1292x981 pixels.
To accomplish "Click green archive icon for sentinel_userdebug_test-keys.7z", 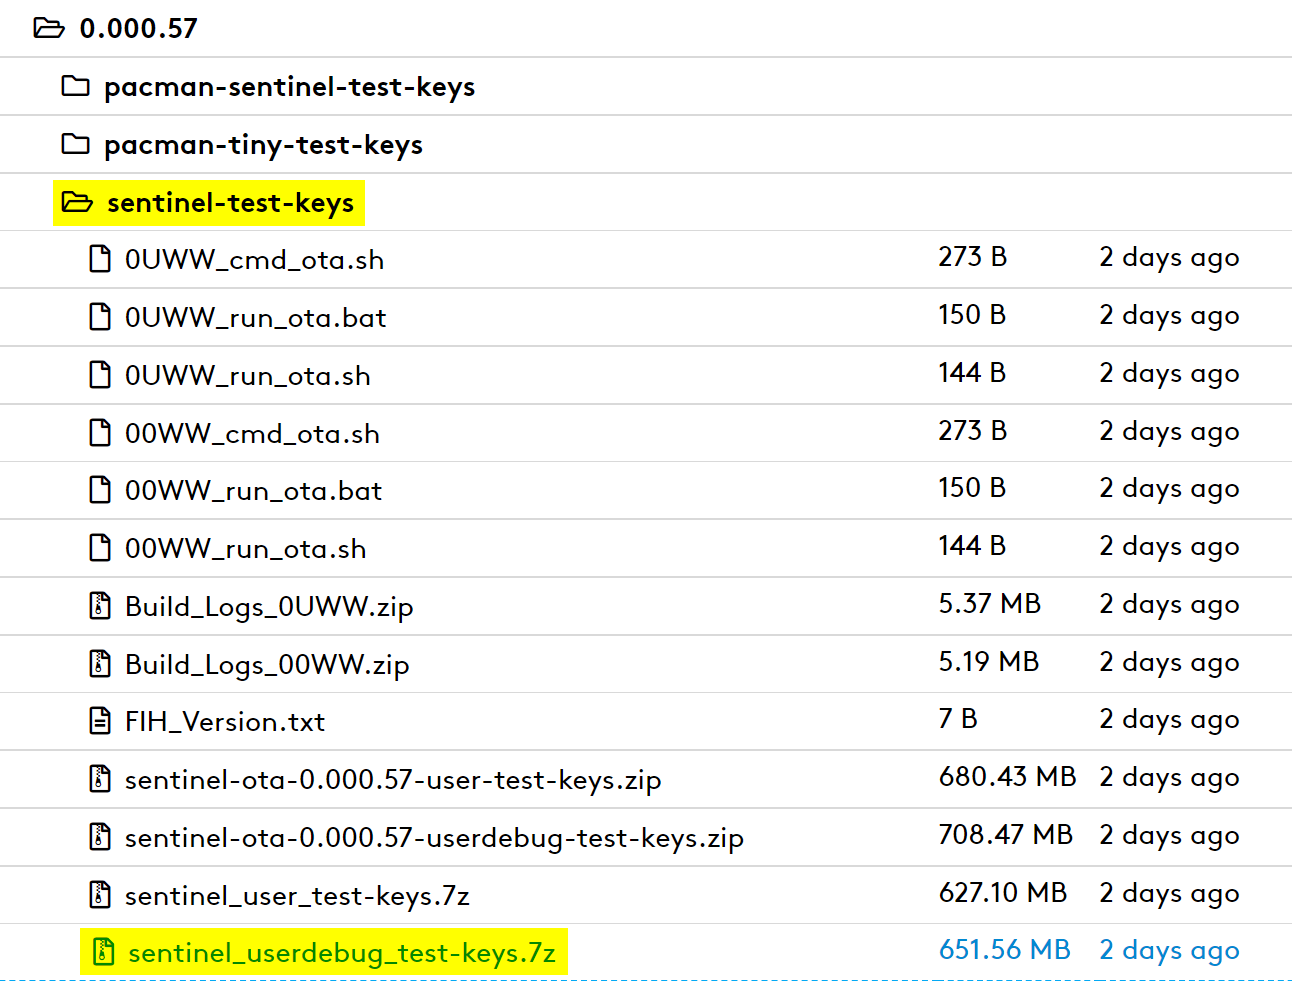I will [103, 952].
